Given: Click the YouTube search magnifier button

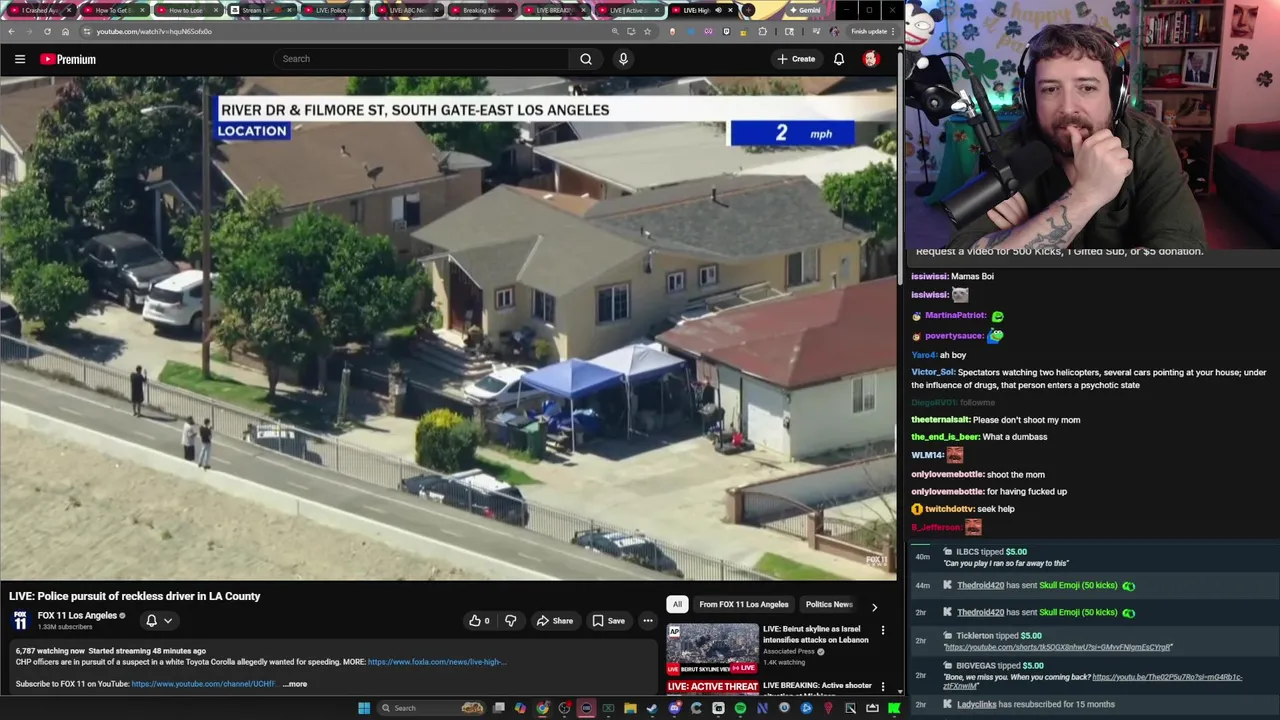Looking at the screenshot, I should 586,59.
